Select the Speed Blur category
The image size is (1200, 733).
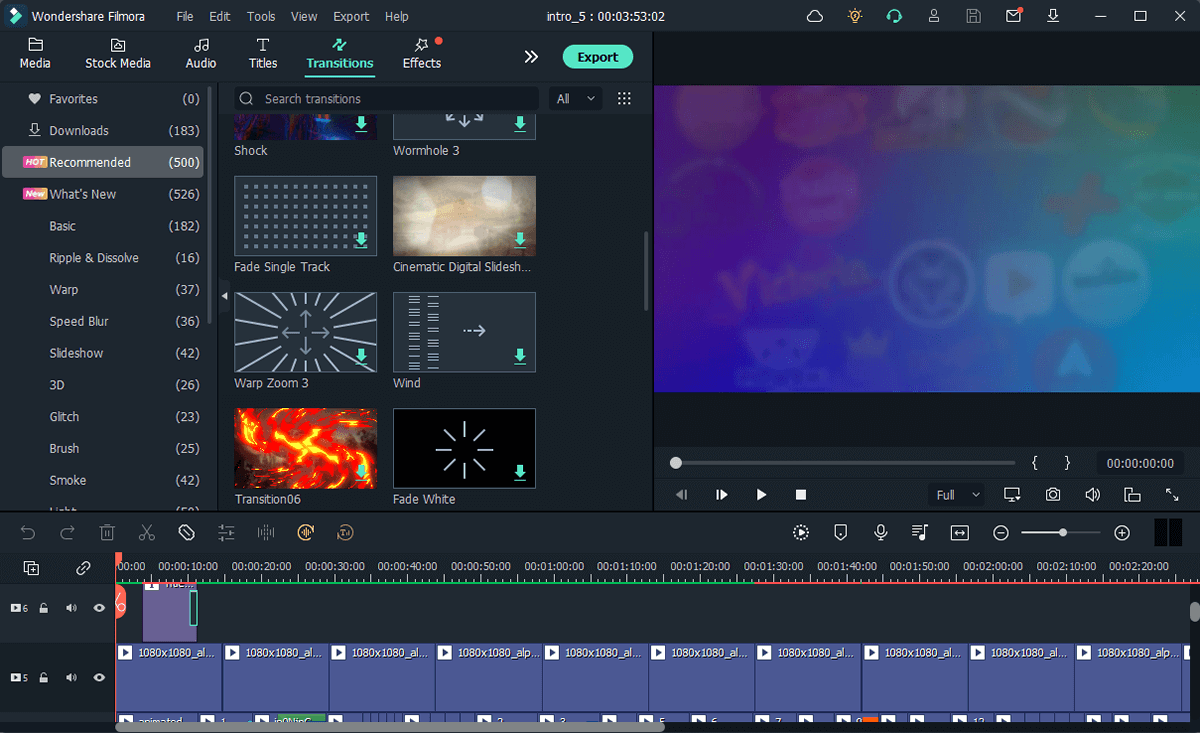[x=103, y=321]
